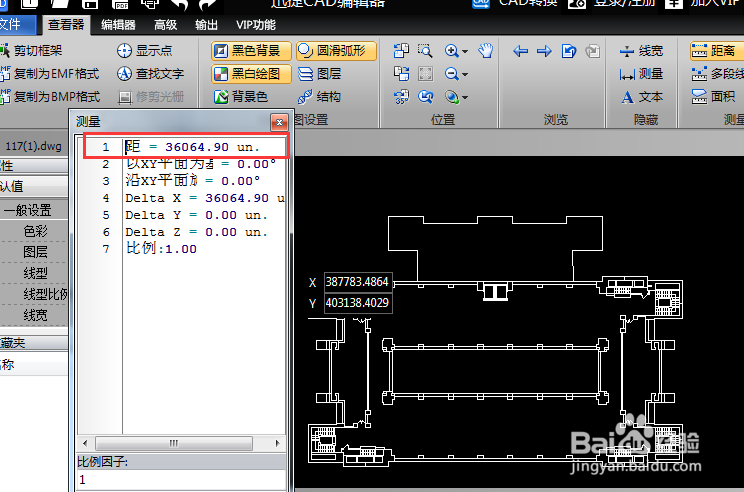Click the previous zoom magnifier icon
Image resolution: width=744 pixels, height=492 pixels.
[425, 97]
